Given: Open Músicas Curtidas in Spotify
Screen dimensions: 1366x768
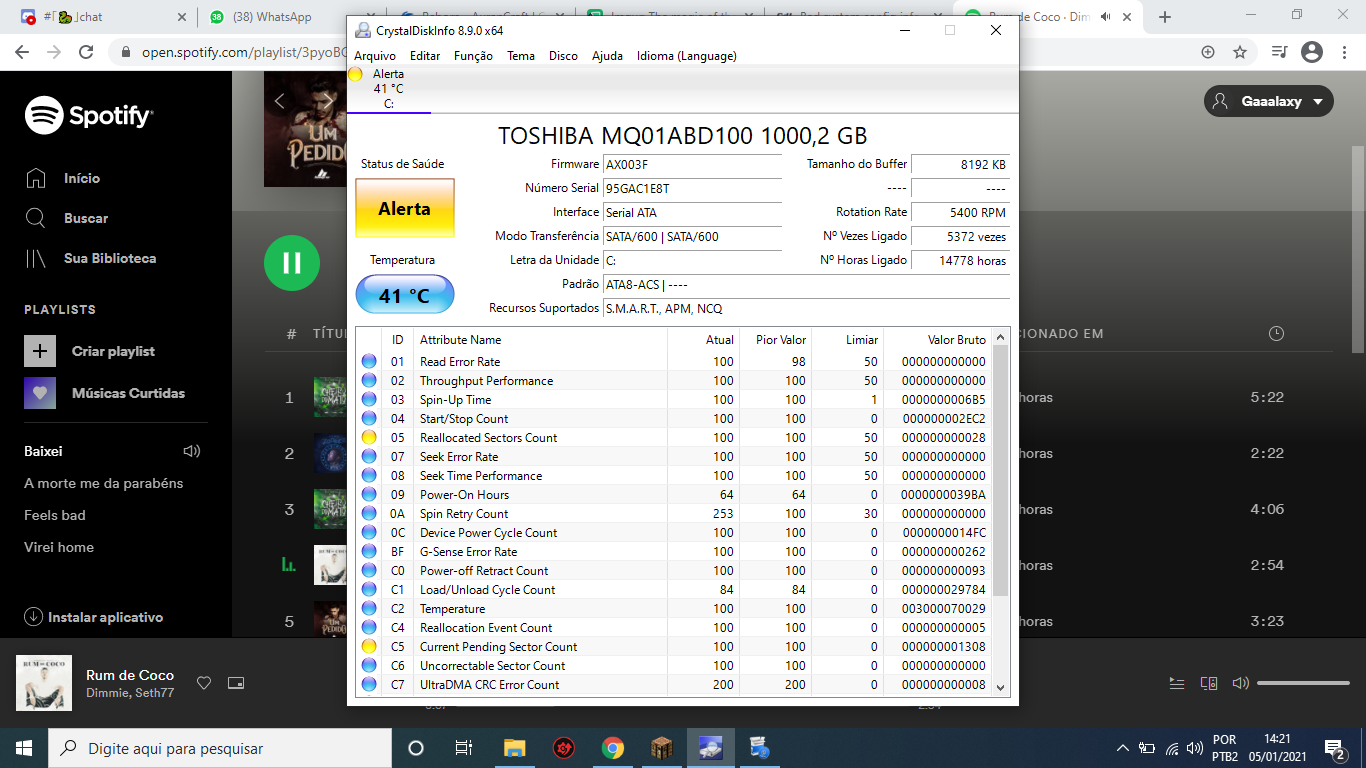Looking at the screenshot, I should coord(105,393).
